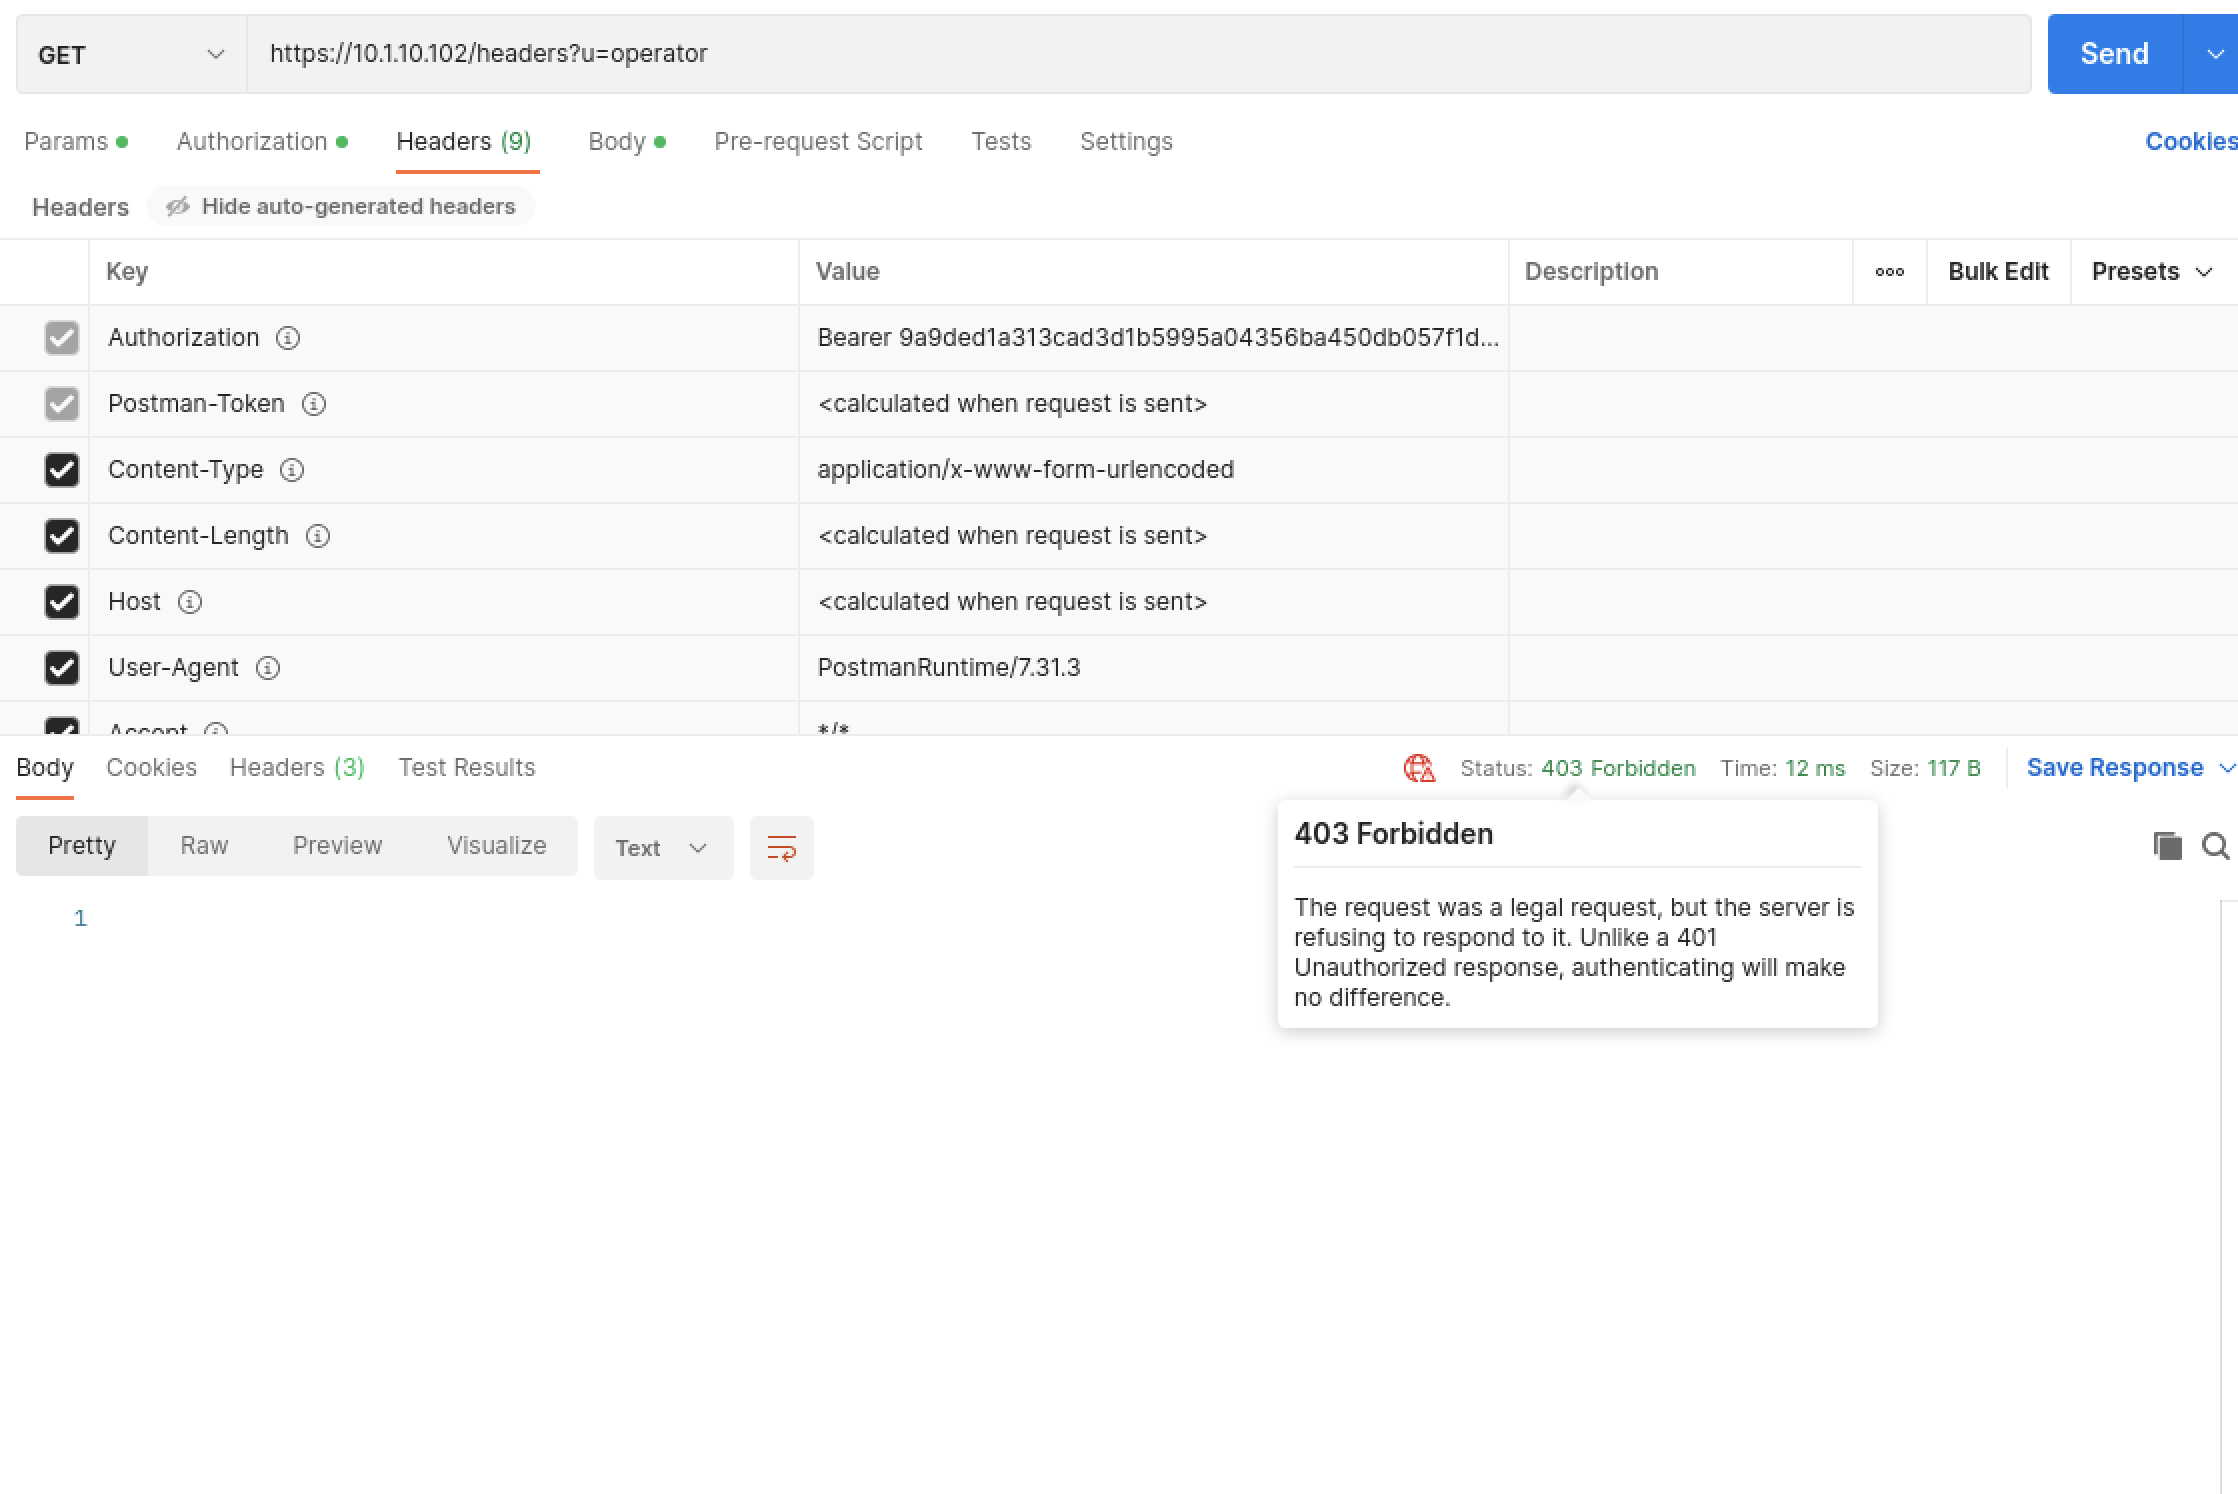Viewport: 2238px width, 1494px height.
Task: Select the Pretty view
Action: coord(82,846)
